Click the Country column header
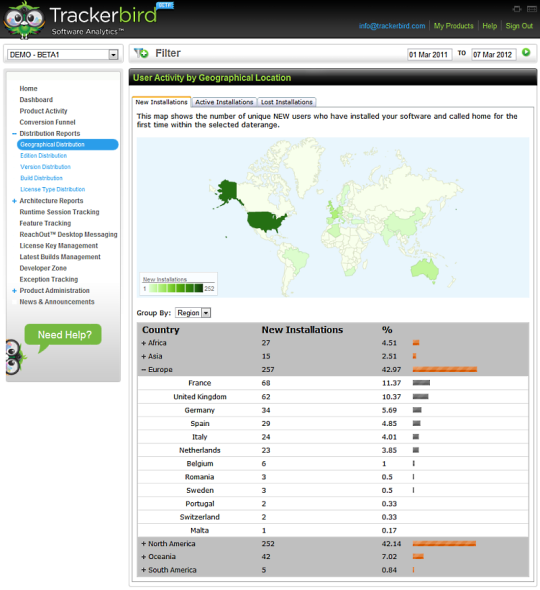The height and width of the screenshot is (590, 540). coord(161,330)
